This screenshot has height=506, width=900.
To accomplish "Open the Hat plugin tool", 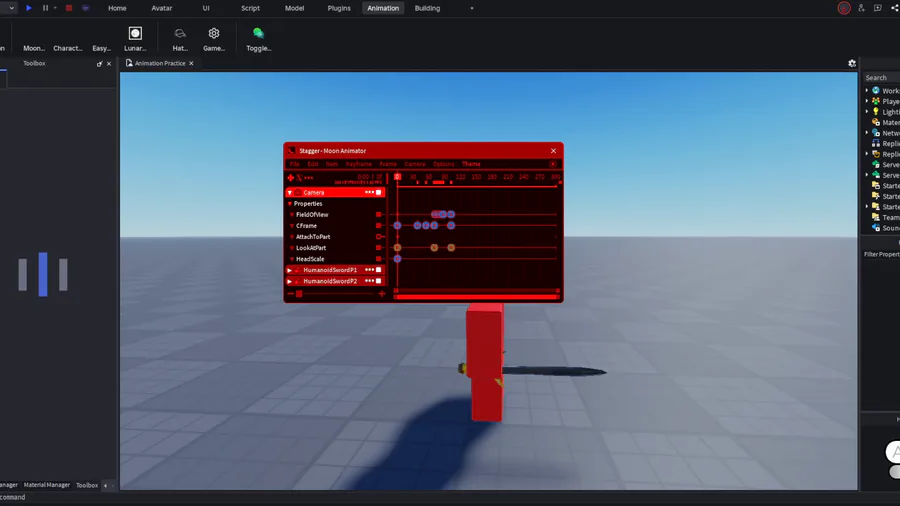I will [180, 38].
